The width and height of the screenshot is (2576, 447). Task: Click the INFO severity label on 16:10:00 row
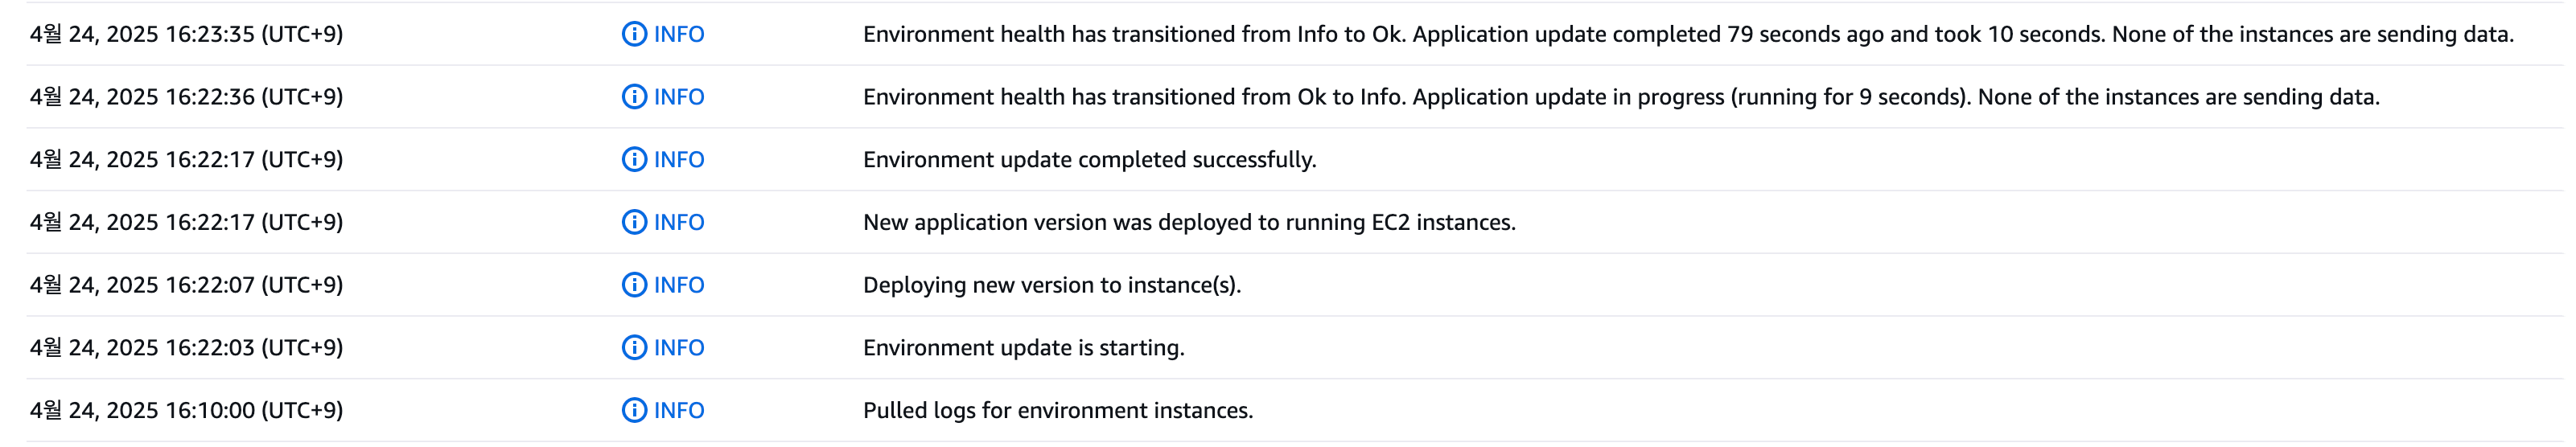point(679,410)
